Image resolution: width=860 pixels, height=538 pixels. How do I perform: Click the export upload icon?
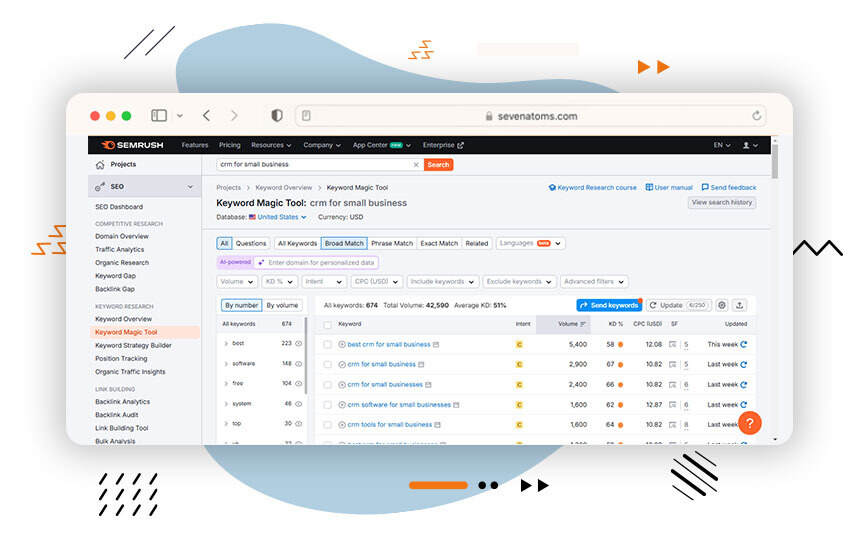pos(739,305)
